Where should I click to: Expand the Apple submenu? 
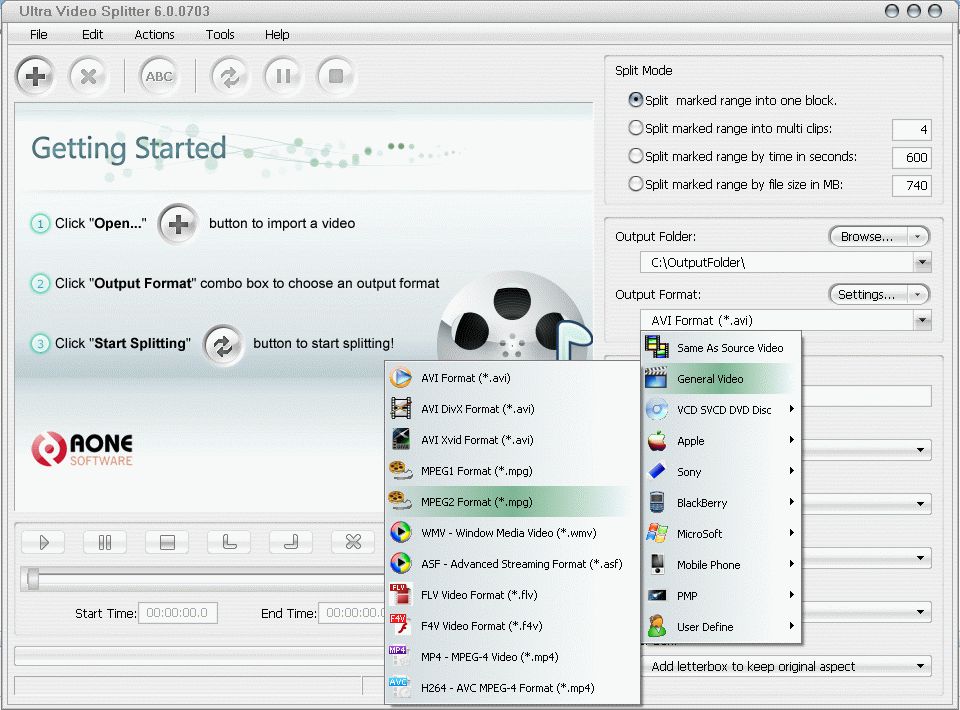point(721,441)
